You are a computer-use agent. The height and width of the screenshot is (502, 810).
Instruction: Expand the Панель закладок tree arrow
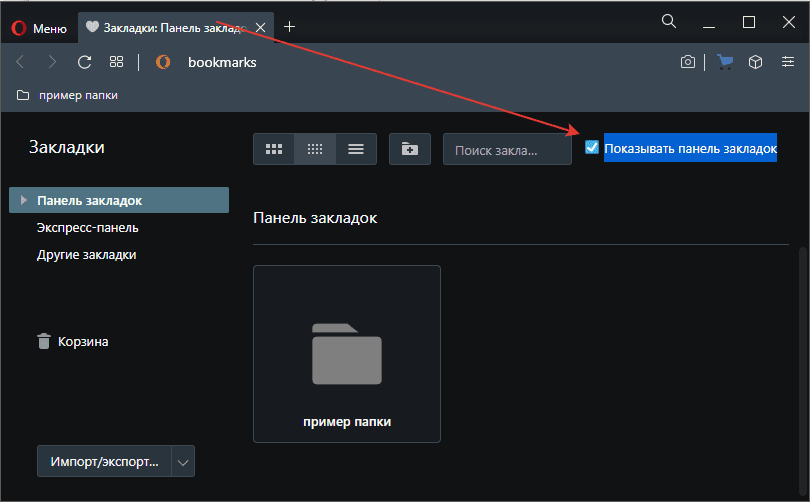[23, 200]
